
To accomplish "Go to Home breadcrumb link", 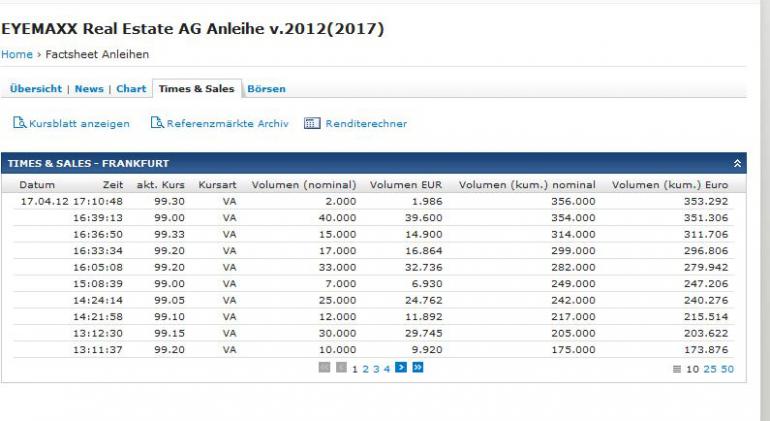I will point(17,55).
